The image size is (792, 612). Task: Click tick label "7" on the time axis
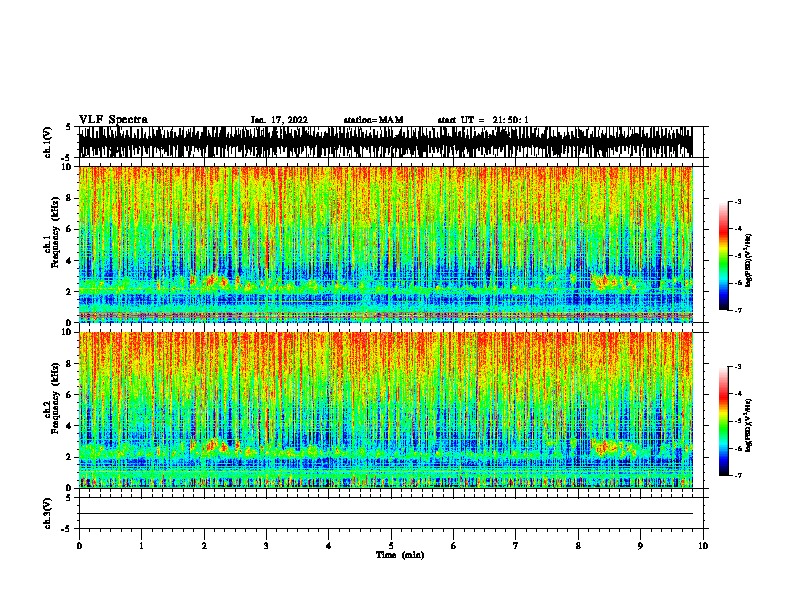coord(516,546)
